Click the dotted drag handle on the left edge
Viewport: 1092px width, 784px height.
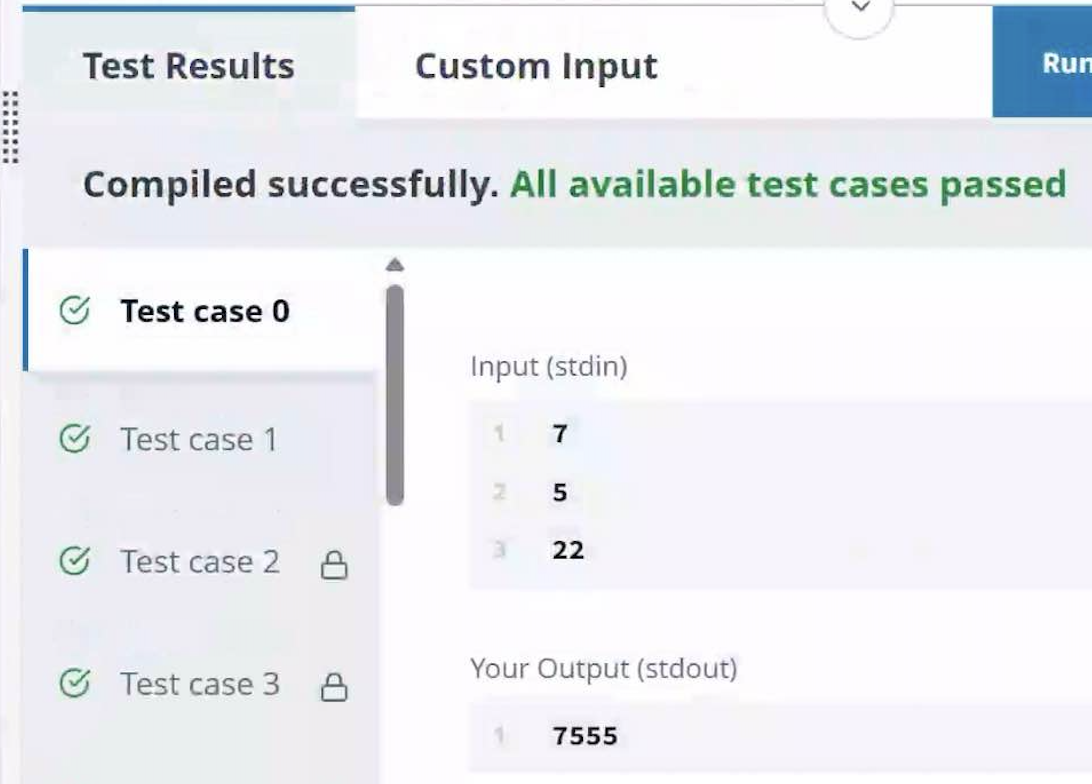pos(10,127)
